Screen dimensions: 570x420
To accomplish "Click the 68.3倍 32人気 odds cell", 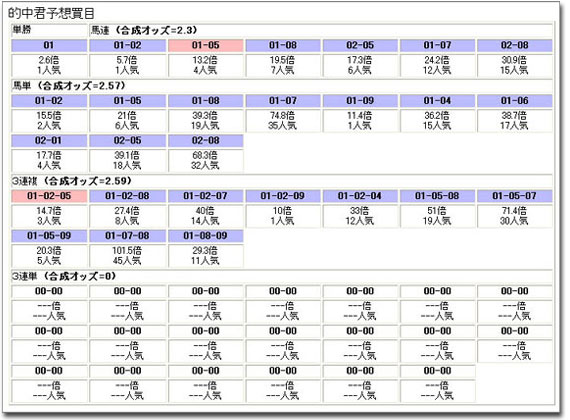I will click(205, 160).
